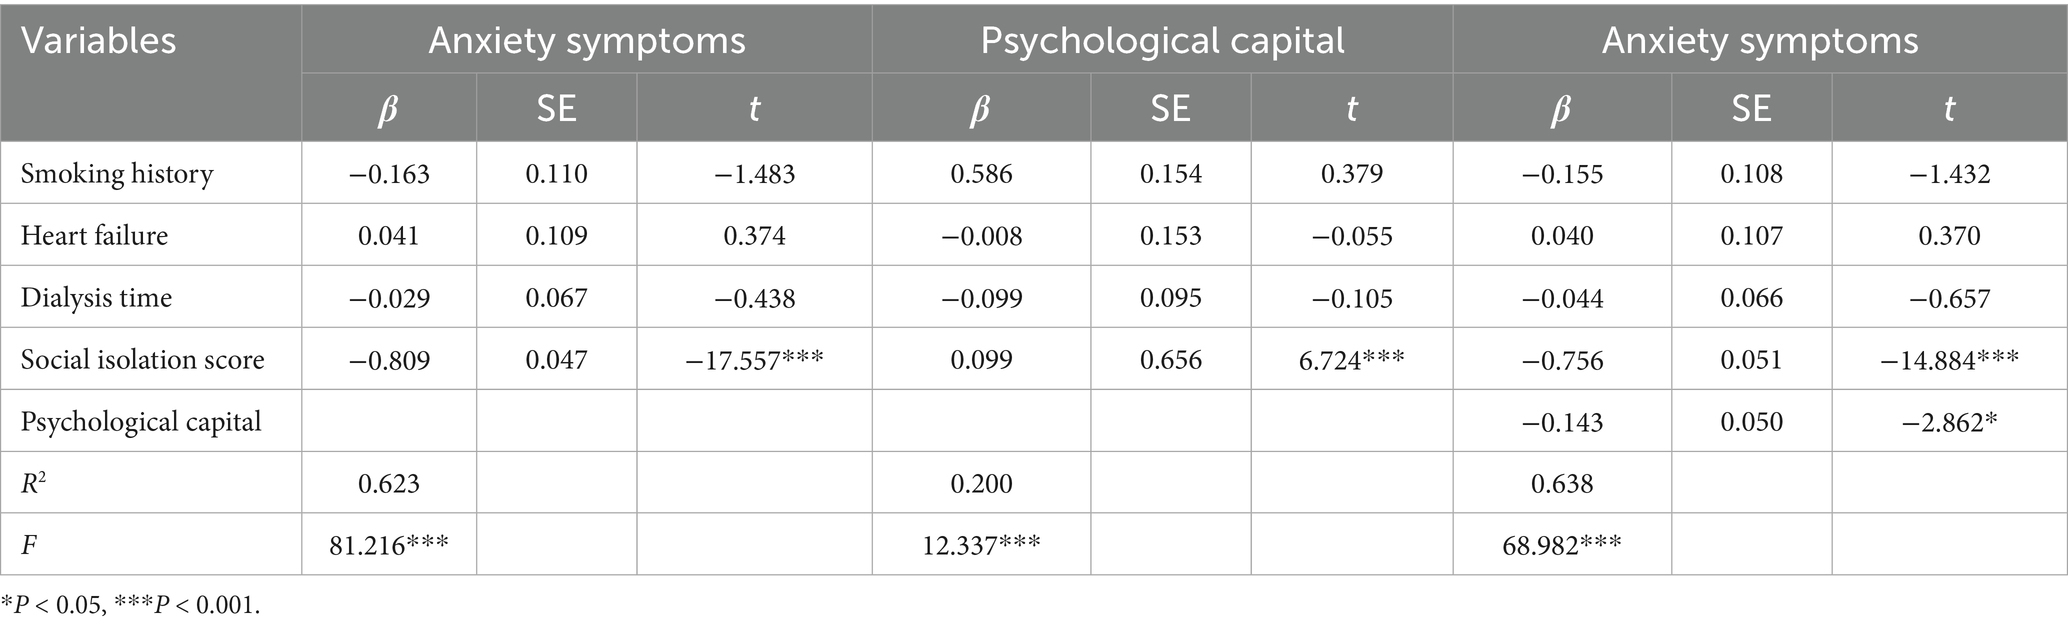Select the Social isolation score label

[143, 360]
